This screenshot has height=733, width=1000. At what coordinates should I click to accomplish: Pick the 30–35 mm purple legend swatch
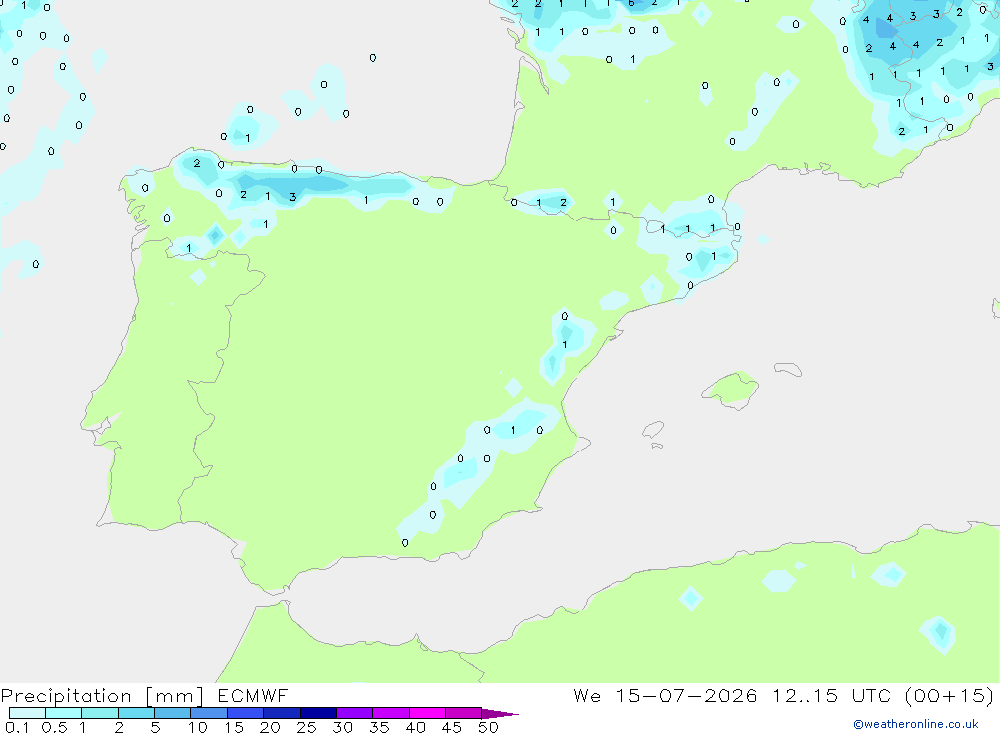355,713
